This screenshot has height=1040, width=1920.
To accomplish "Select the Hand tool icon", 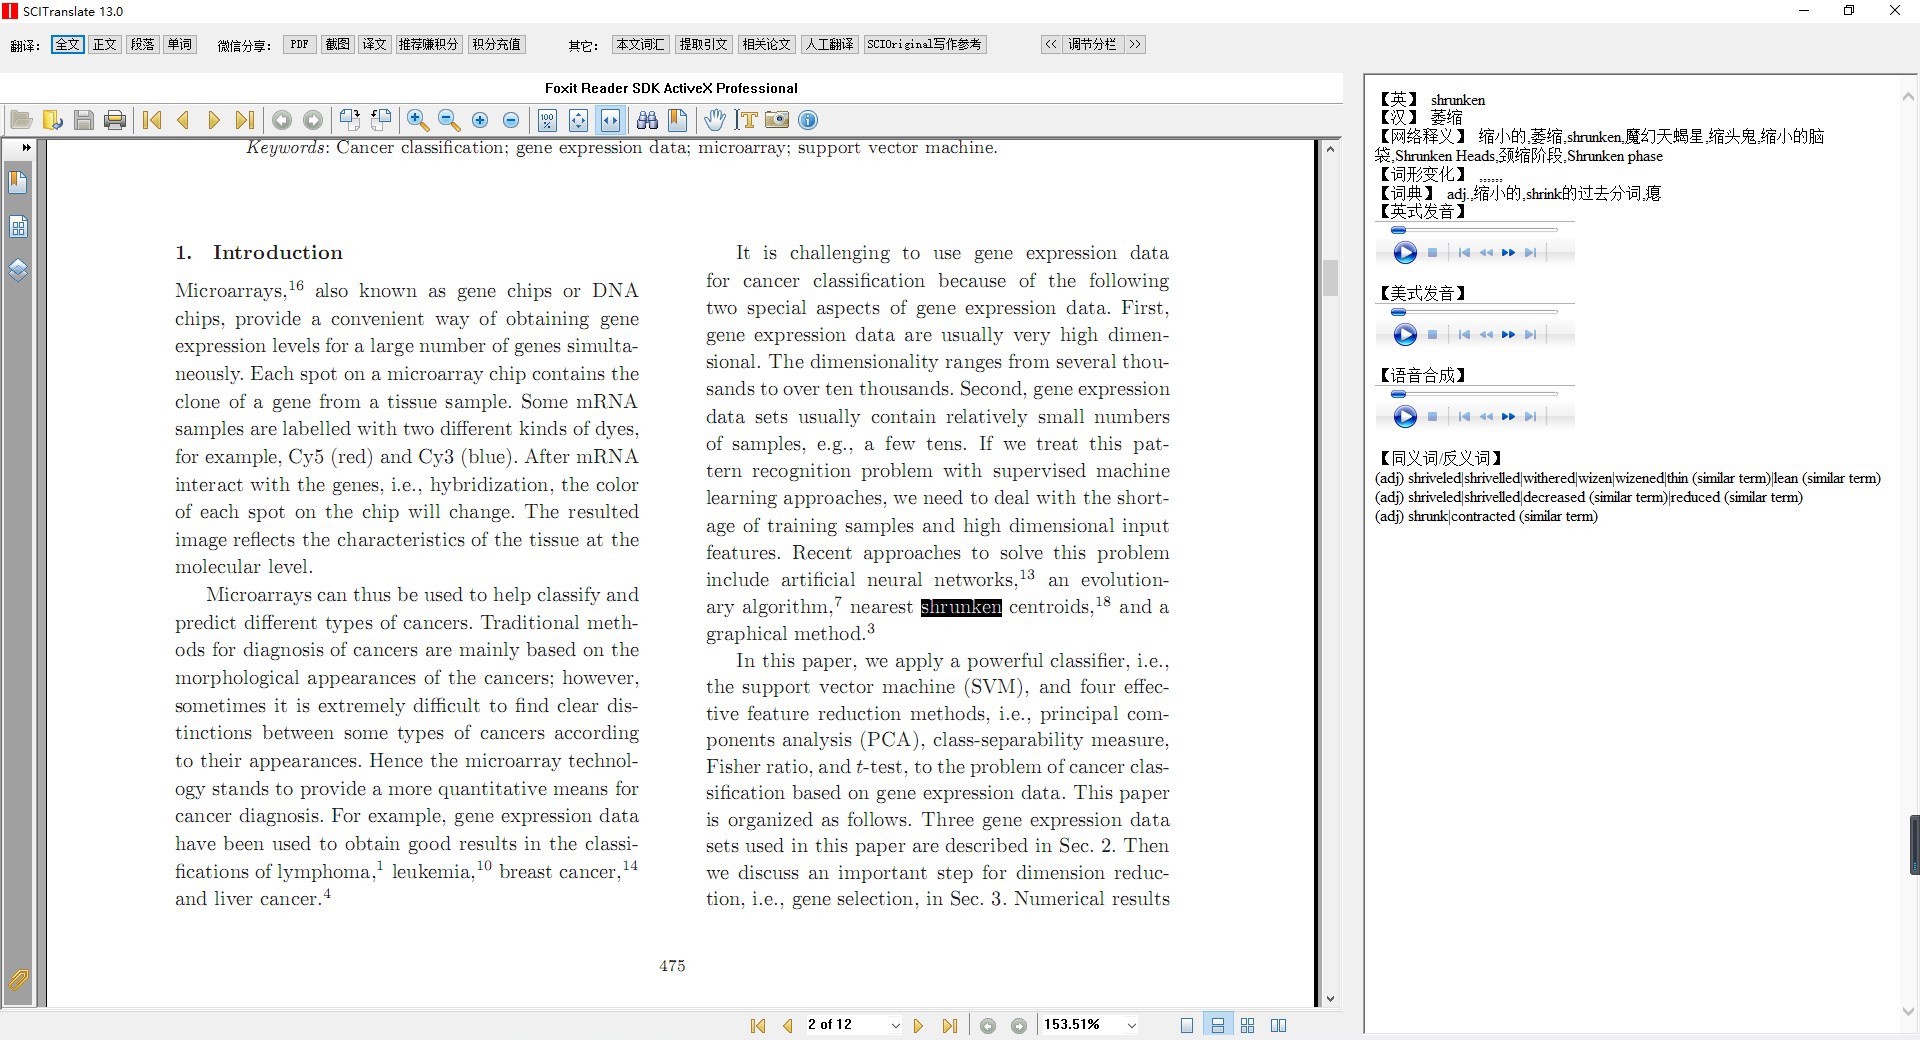I will pyautogui.click(x=714, y=120).
